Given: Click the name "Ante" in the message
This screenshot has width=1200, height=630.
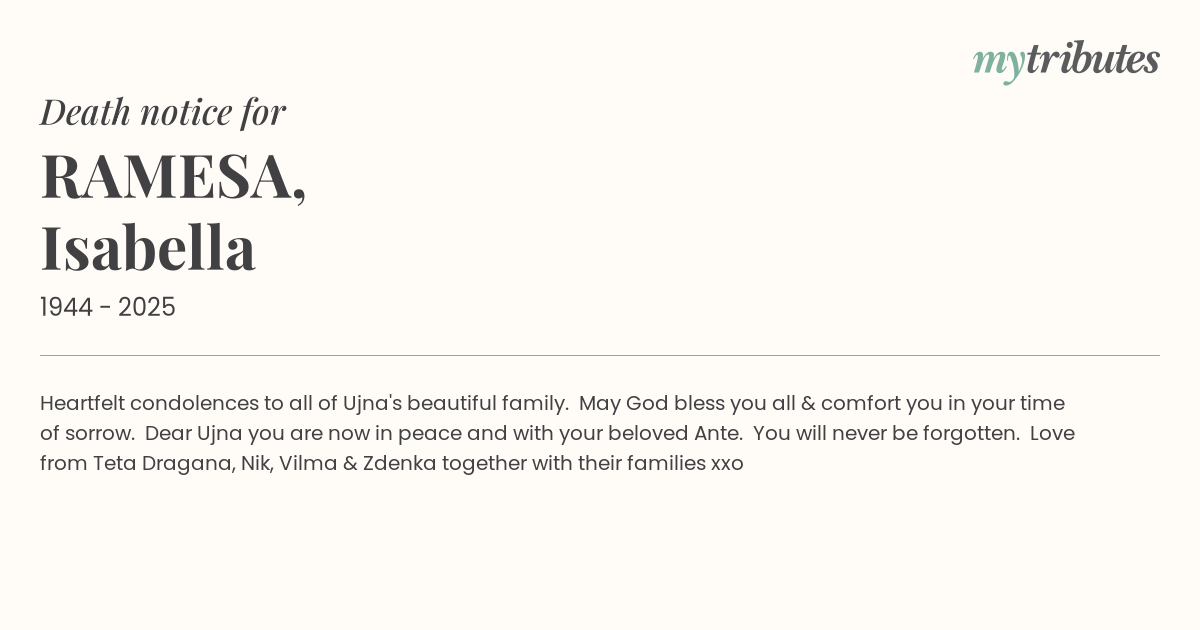Looking at the screenshot, I should click(718, 434).
